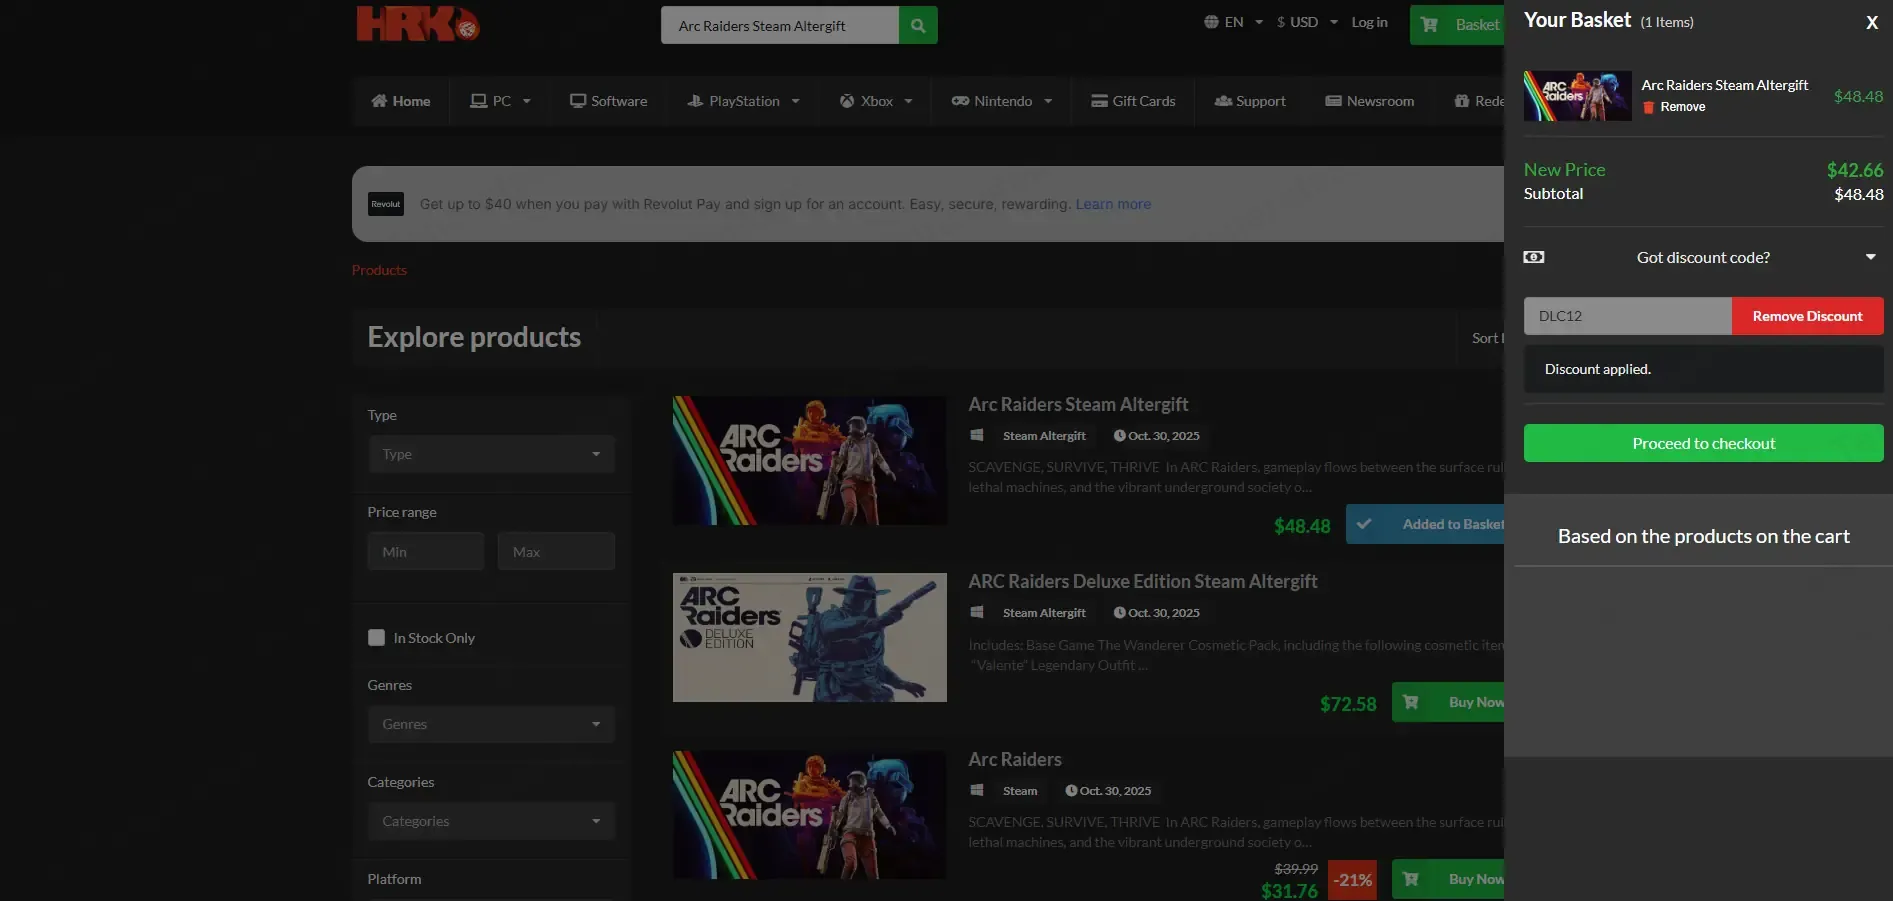Toggle the In Stock Only checkbox

coord(376,638)
